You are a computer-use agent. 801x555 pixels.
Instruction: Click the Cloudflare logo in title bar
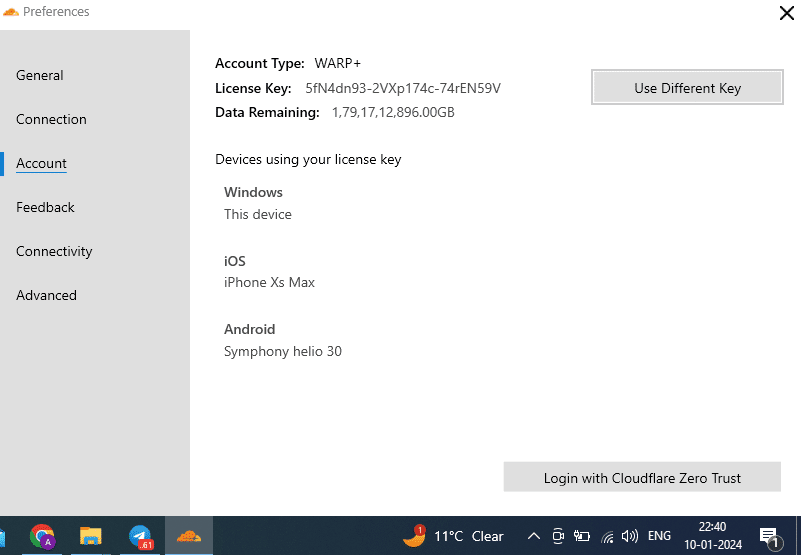10,11
